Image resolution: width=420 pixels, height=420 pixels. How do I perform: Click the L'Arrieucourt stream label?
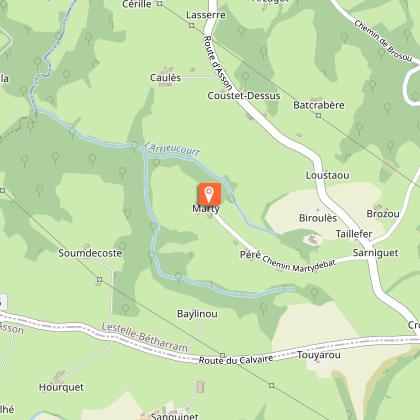pos(172,149)
